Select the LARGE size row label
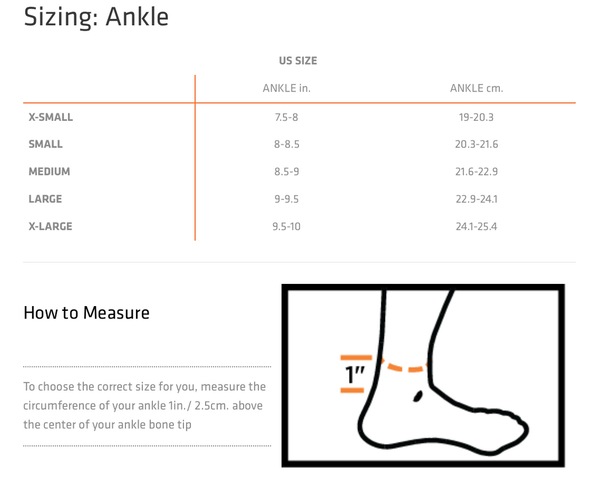Image resolution: width=600 pixels, height=495 pixels. pyautogui.click(x=45, y=199)
